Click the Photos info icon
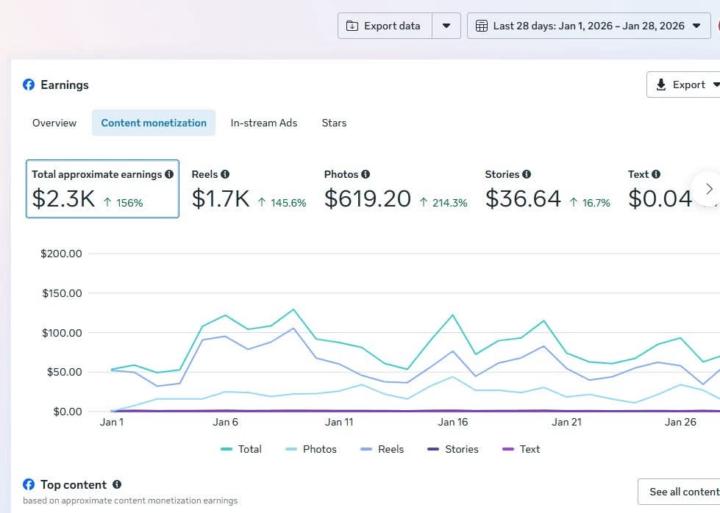 click(365, 174)
